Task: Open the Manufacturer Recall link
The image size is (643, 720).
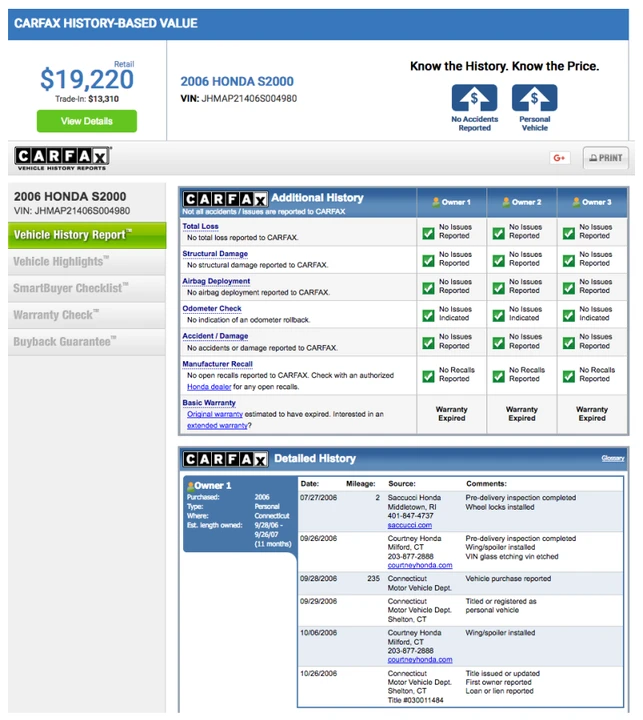Action: (217, 364)
